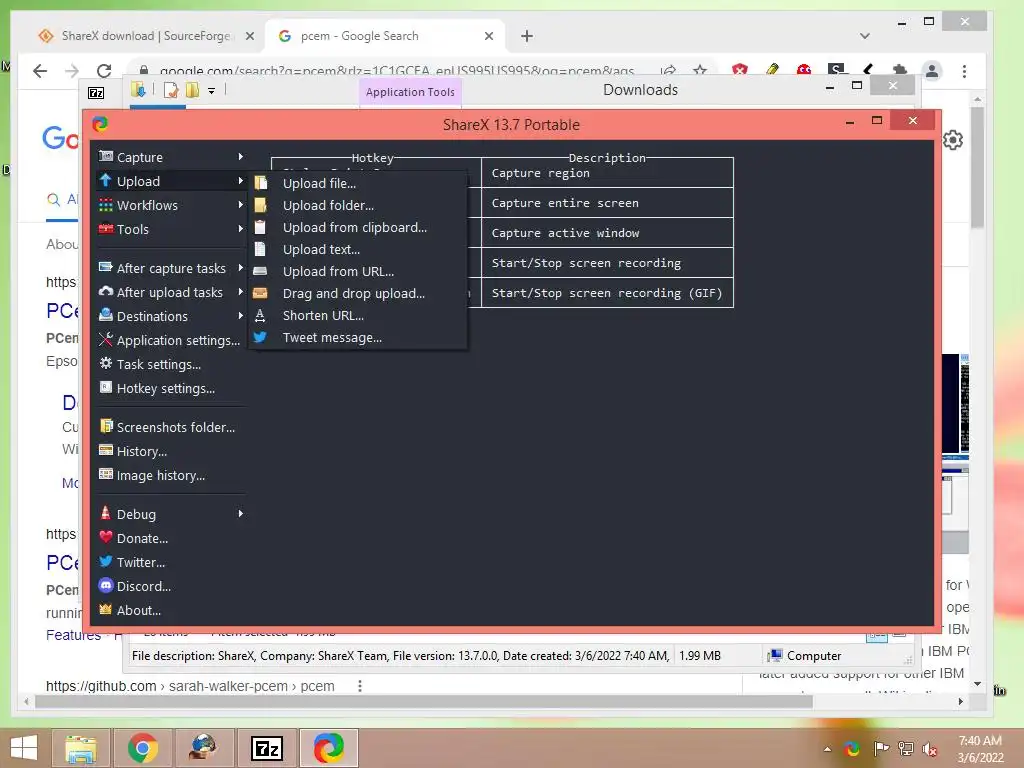The width and height of the screenshot is (1024, 768).
Task: Click the Debug traffic cone icon
Action: tap(106, 513)
